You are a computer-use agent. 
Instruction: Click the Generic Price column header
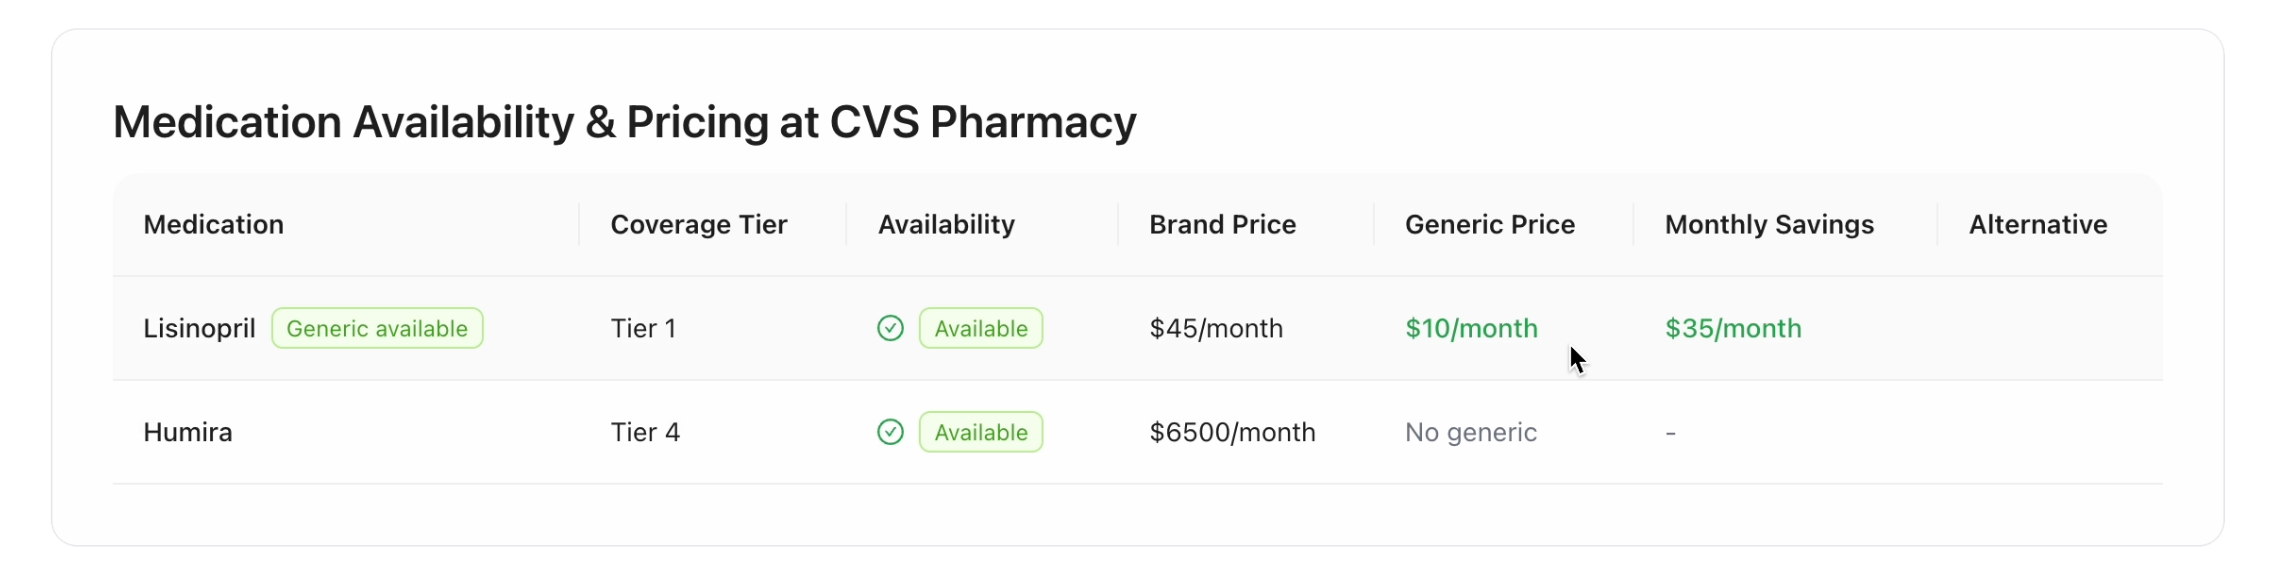(1489, 224)
